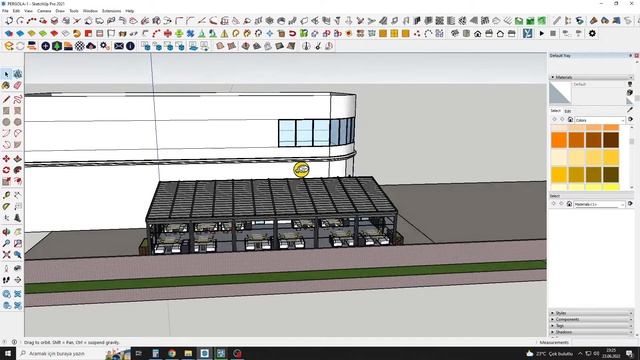Click the yellow warning triangle toolbar icon
Screen dimensions: 640x360
[x=224, y=33]
